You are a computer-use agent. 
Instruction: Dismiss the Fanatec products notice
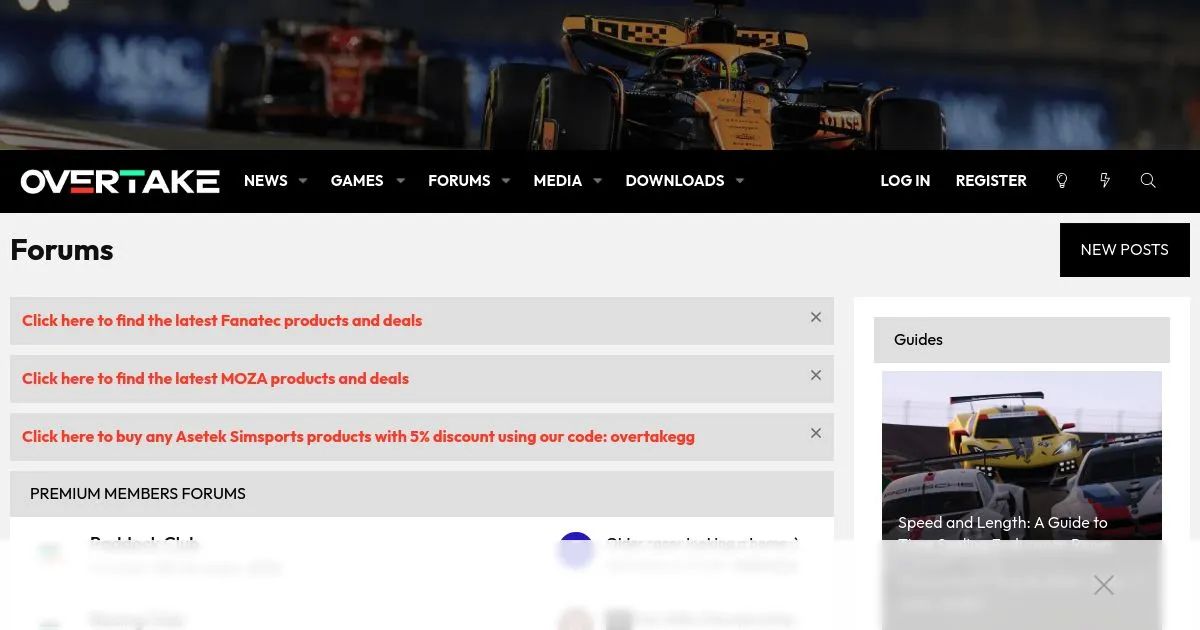[x=816, y=317]
